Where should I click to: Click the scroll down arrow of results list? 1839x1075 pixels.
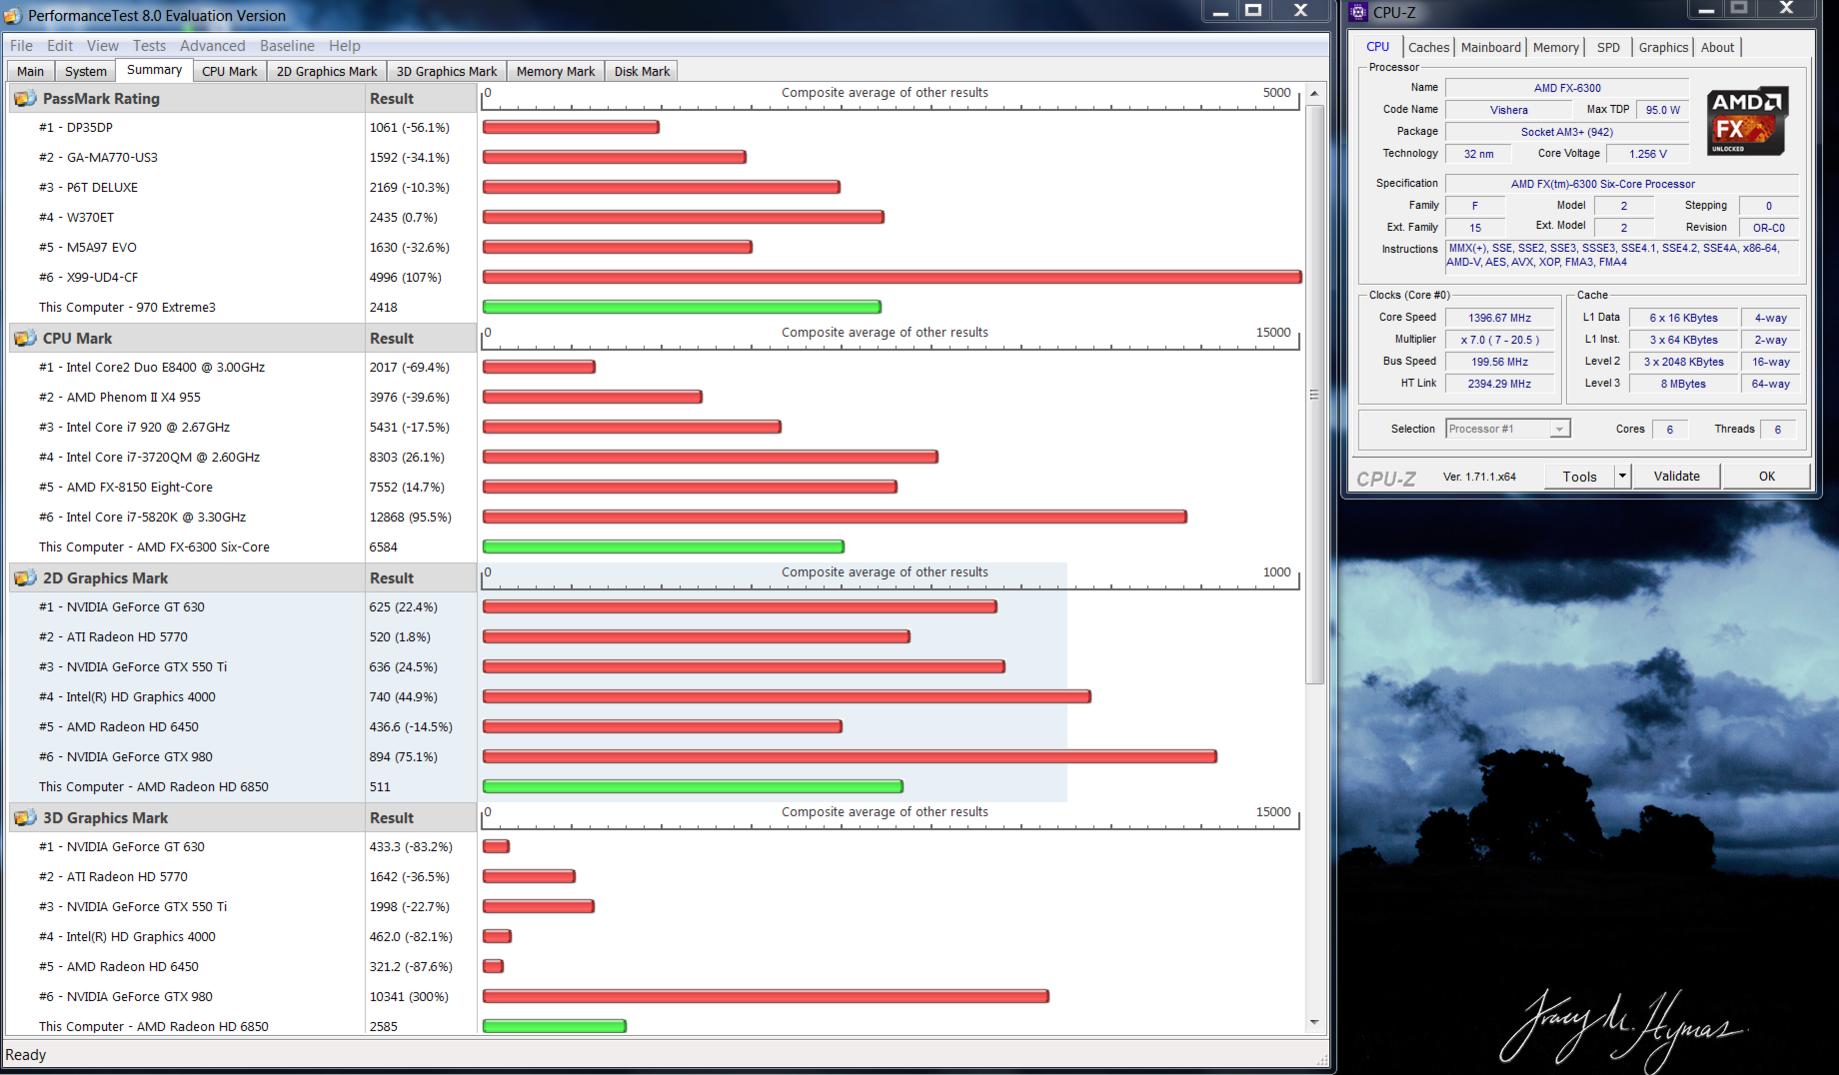pos(1314,1022)
